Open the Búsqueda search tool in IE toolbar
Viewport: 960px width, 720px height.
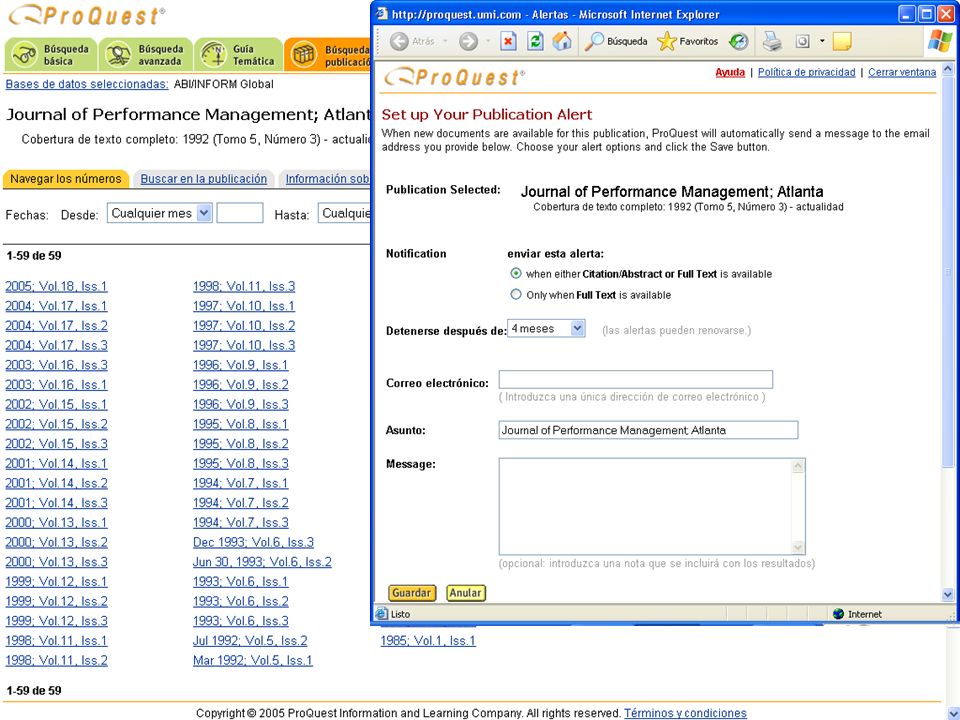616,41
